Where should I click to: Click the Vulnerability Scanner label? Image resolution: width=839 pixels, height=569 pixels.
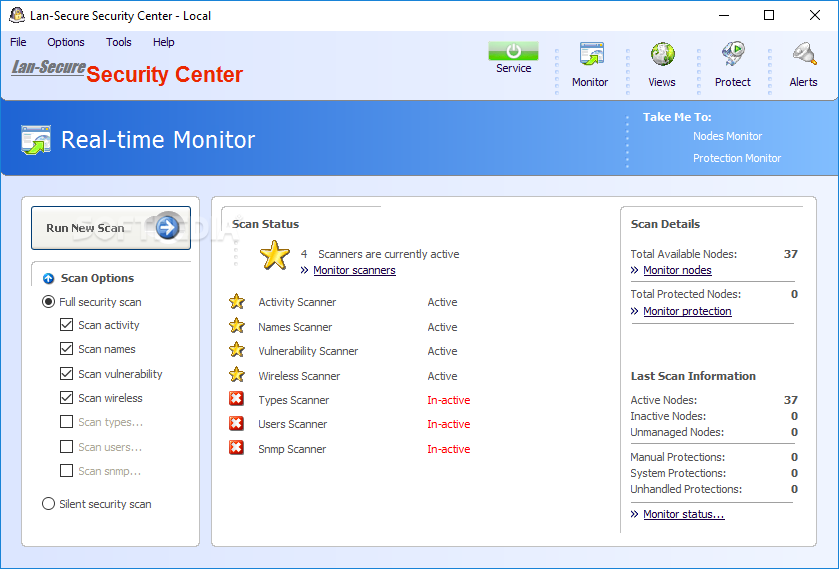(308, 351)
